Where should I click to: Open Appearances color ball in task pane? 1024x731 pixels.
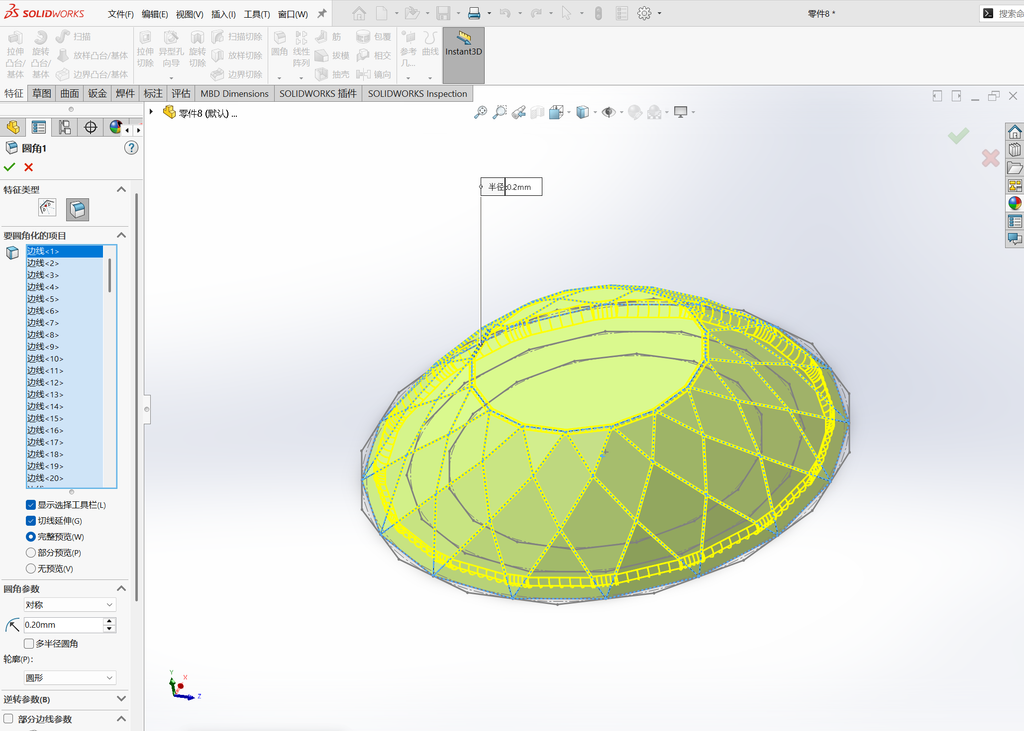[1014, 203]
